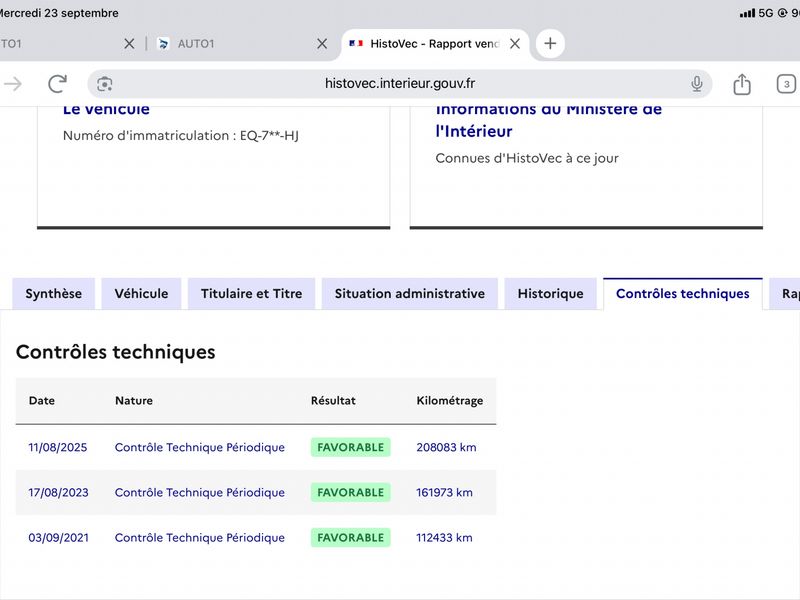This screenshot has width=800, height=600.
Task: Tap the forward navigation arrow
Action: pyautogui.click(x=13, y=84)
